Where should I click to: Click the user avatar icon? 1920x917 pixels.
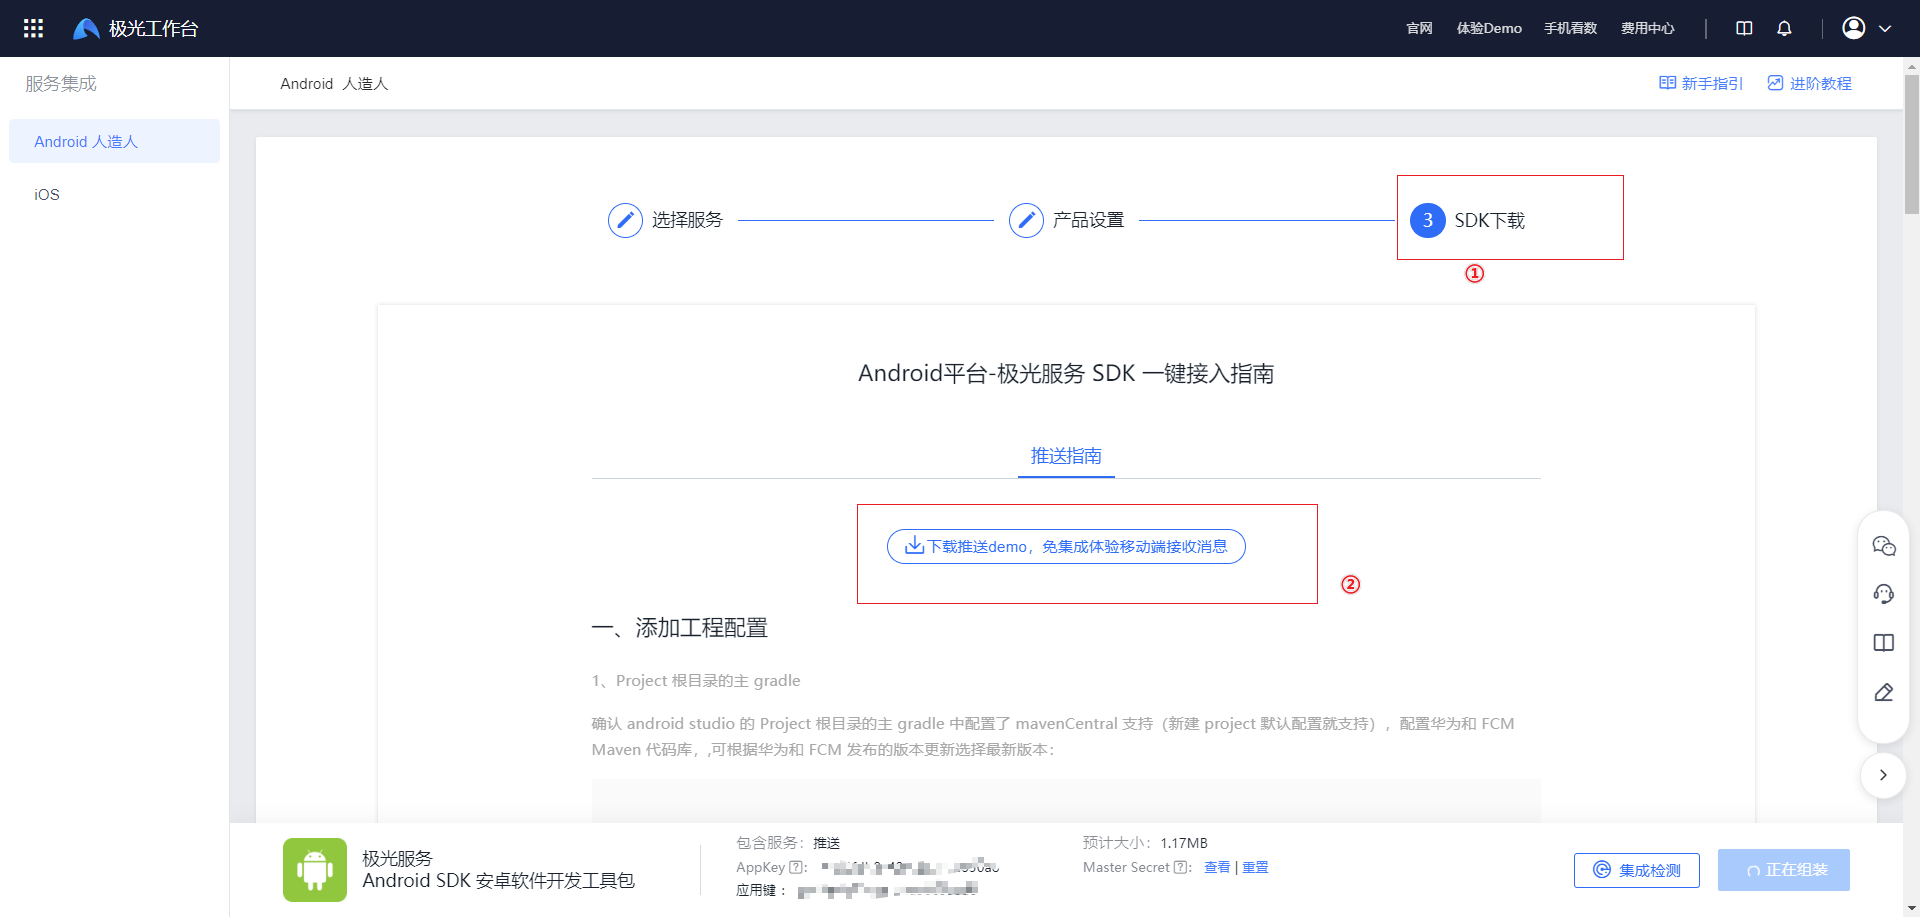pyautogui.click(x=1854, y=28)
